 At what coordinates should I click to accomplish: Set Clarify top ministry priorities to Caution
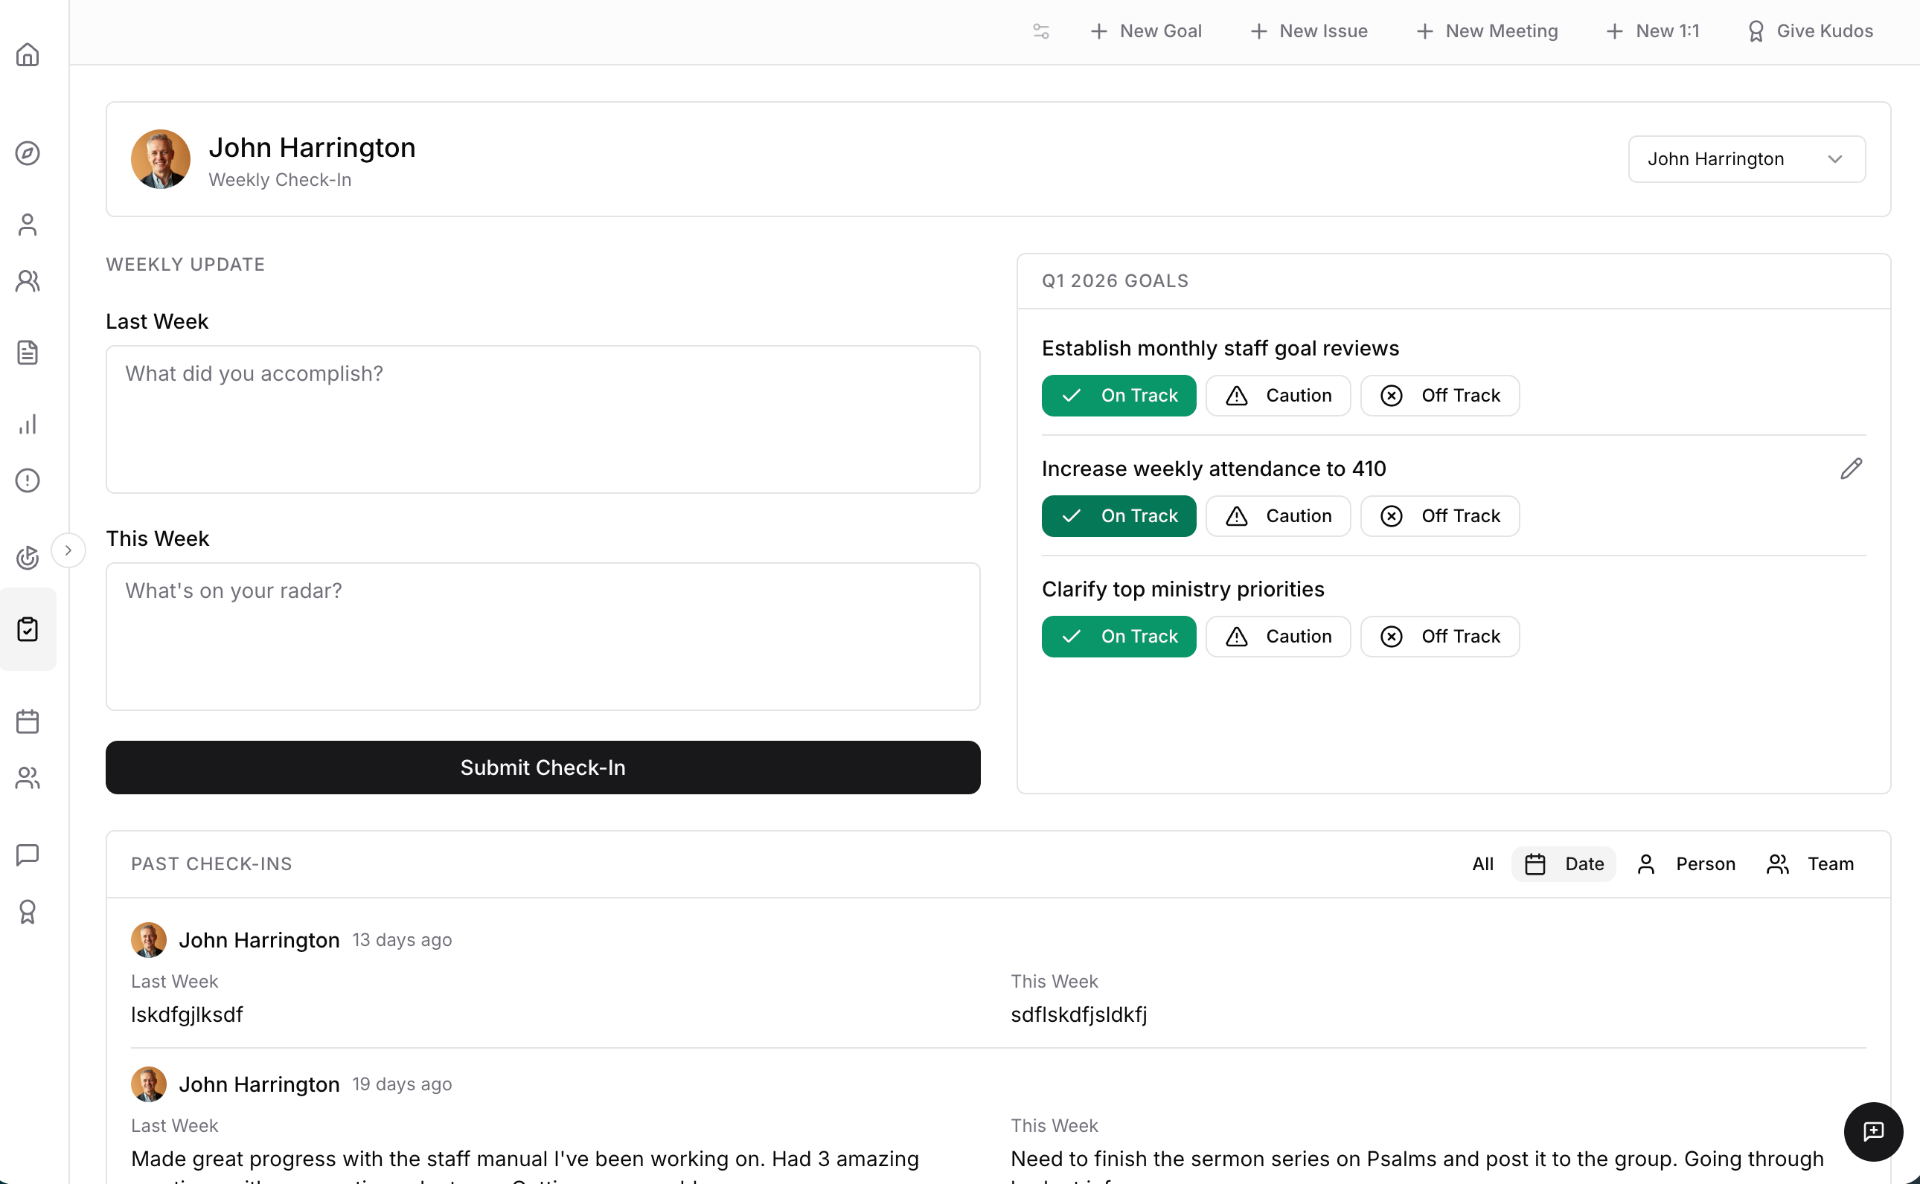pos(1278,636)
